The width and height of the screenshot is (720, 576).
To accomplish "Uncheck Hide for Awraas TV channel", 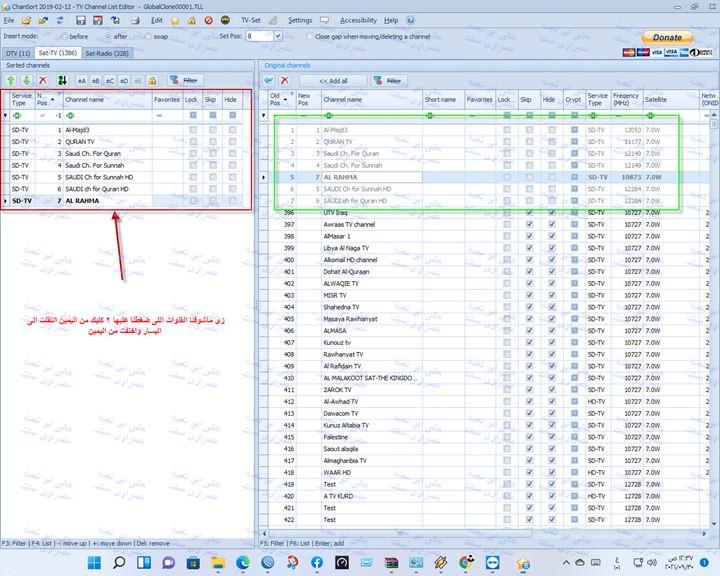I will 552,224.
